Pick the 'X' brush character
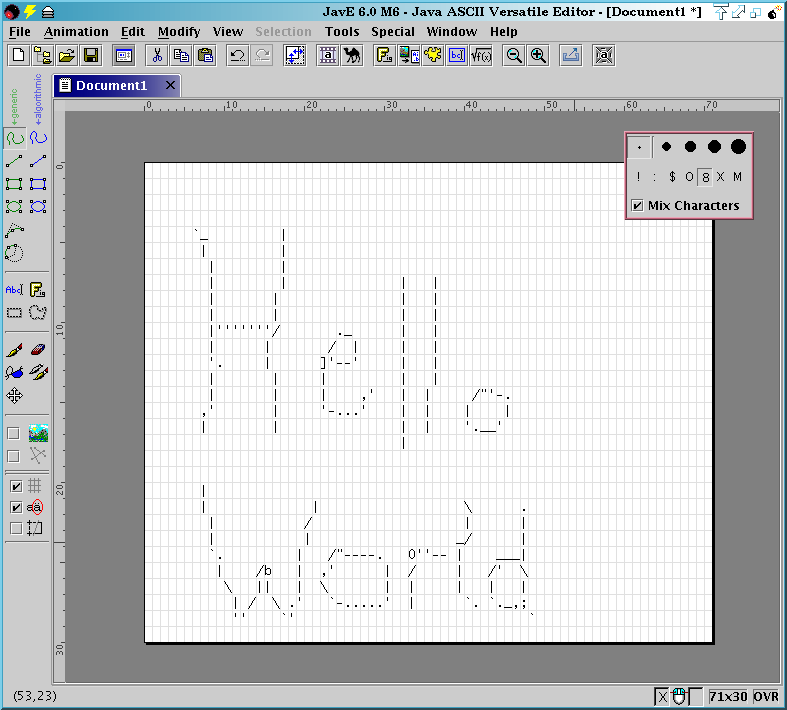787x710 pixels. click(721, 177)
